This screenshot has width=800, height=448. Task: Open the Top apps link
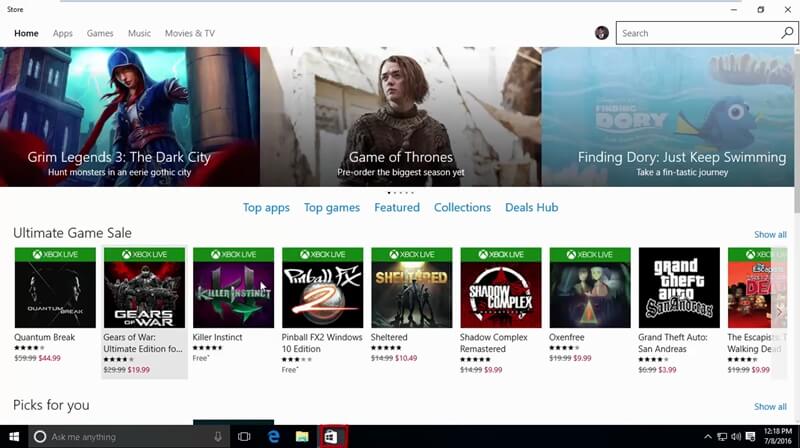coord(266,208)
